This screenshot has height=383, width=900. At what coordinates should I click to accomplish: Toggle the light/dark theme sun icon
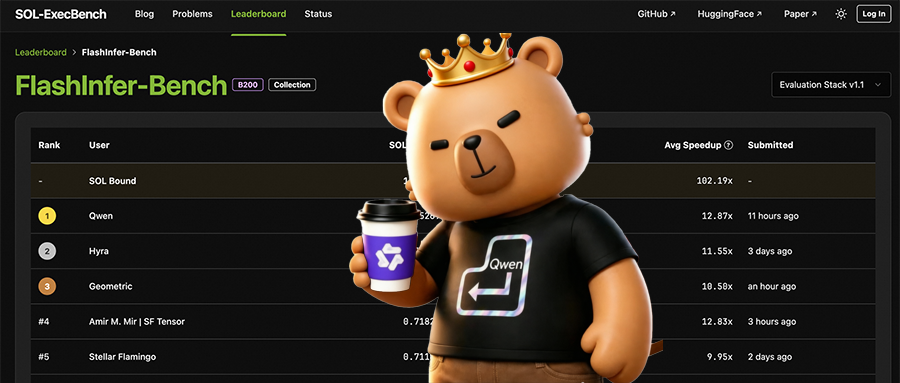point(841,14)
